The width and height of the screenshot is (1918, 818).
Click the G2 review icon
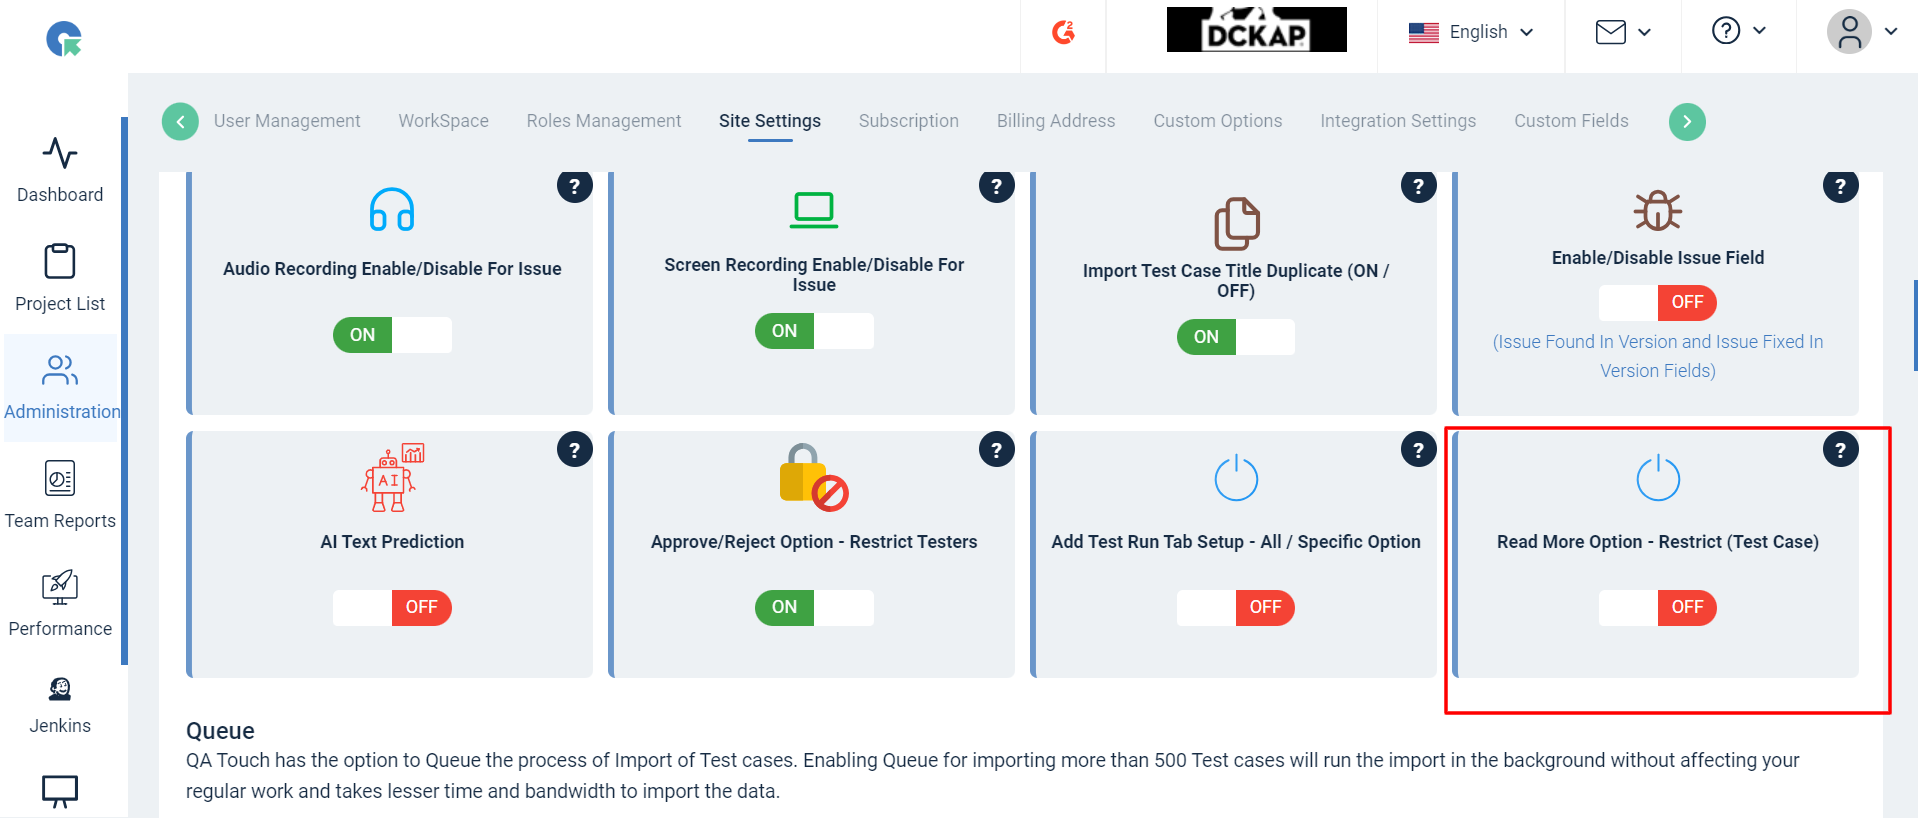tap(1063, 33)
